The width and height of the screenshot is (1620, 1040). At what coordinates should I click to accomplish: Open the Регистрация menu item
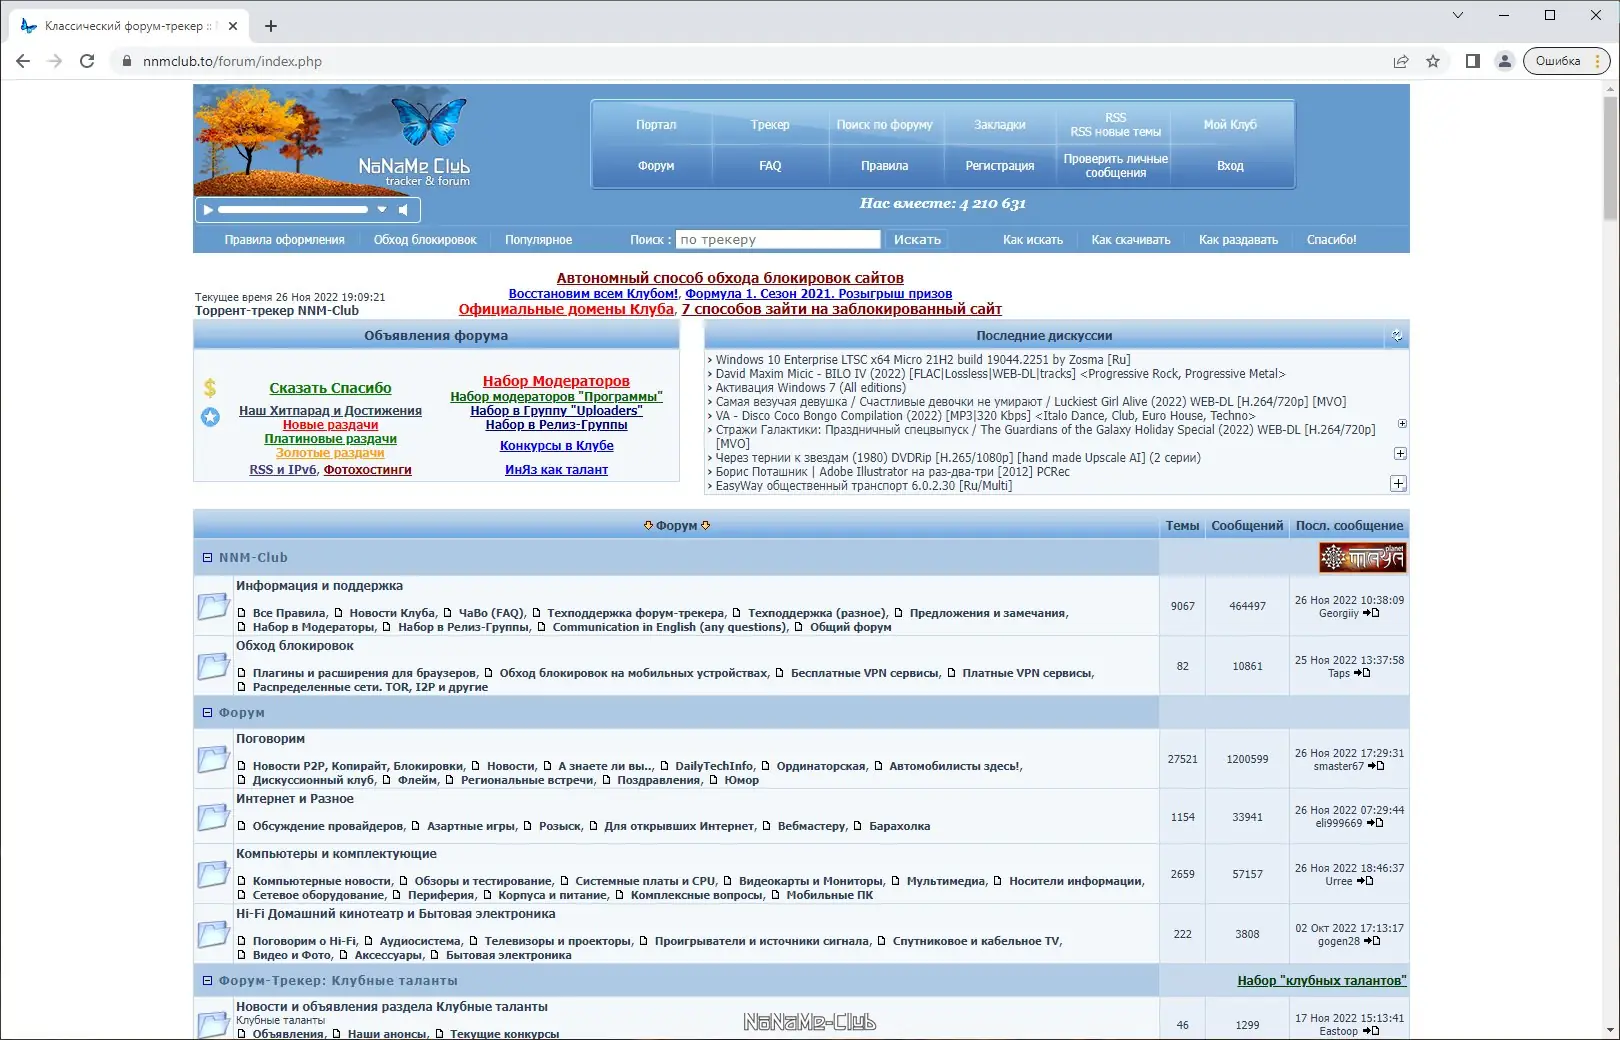(1000, 166)
